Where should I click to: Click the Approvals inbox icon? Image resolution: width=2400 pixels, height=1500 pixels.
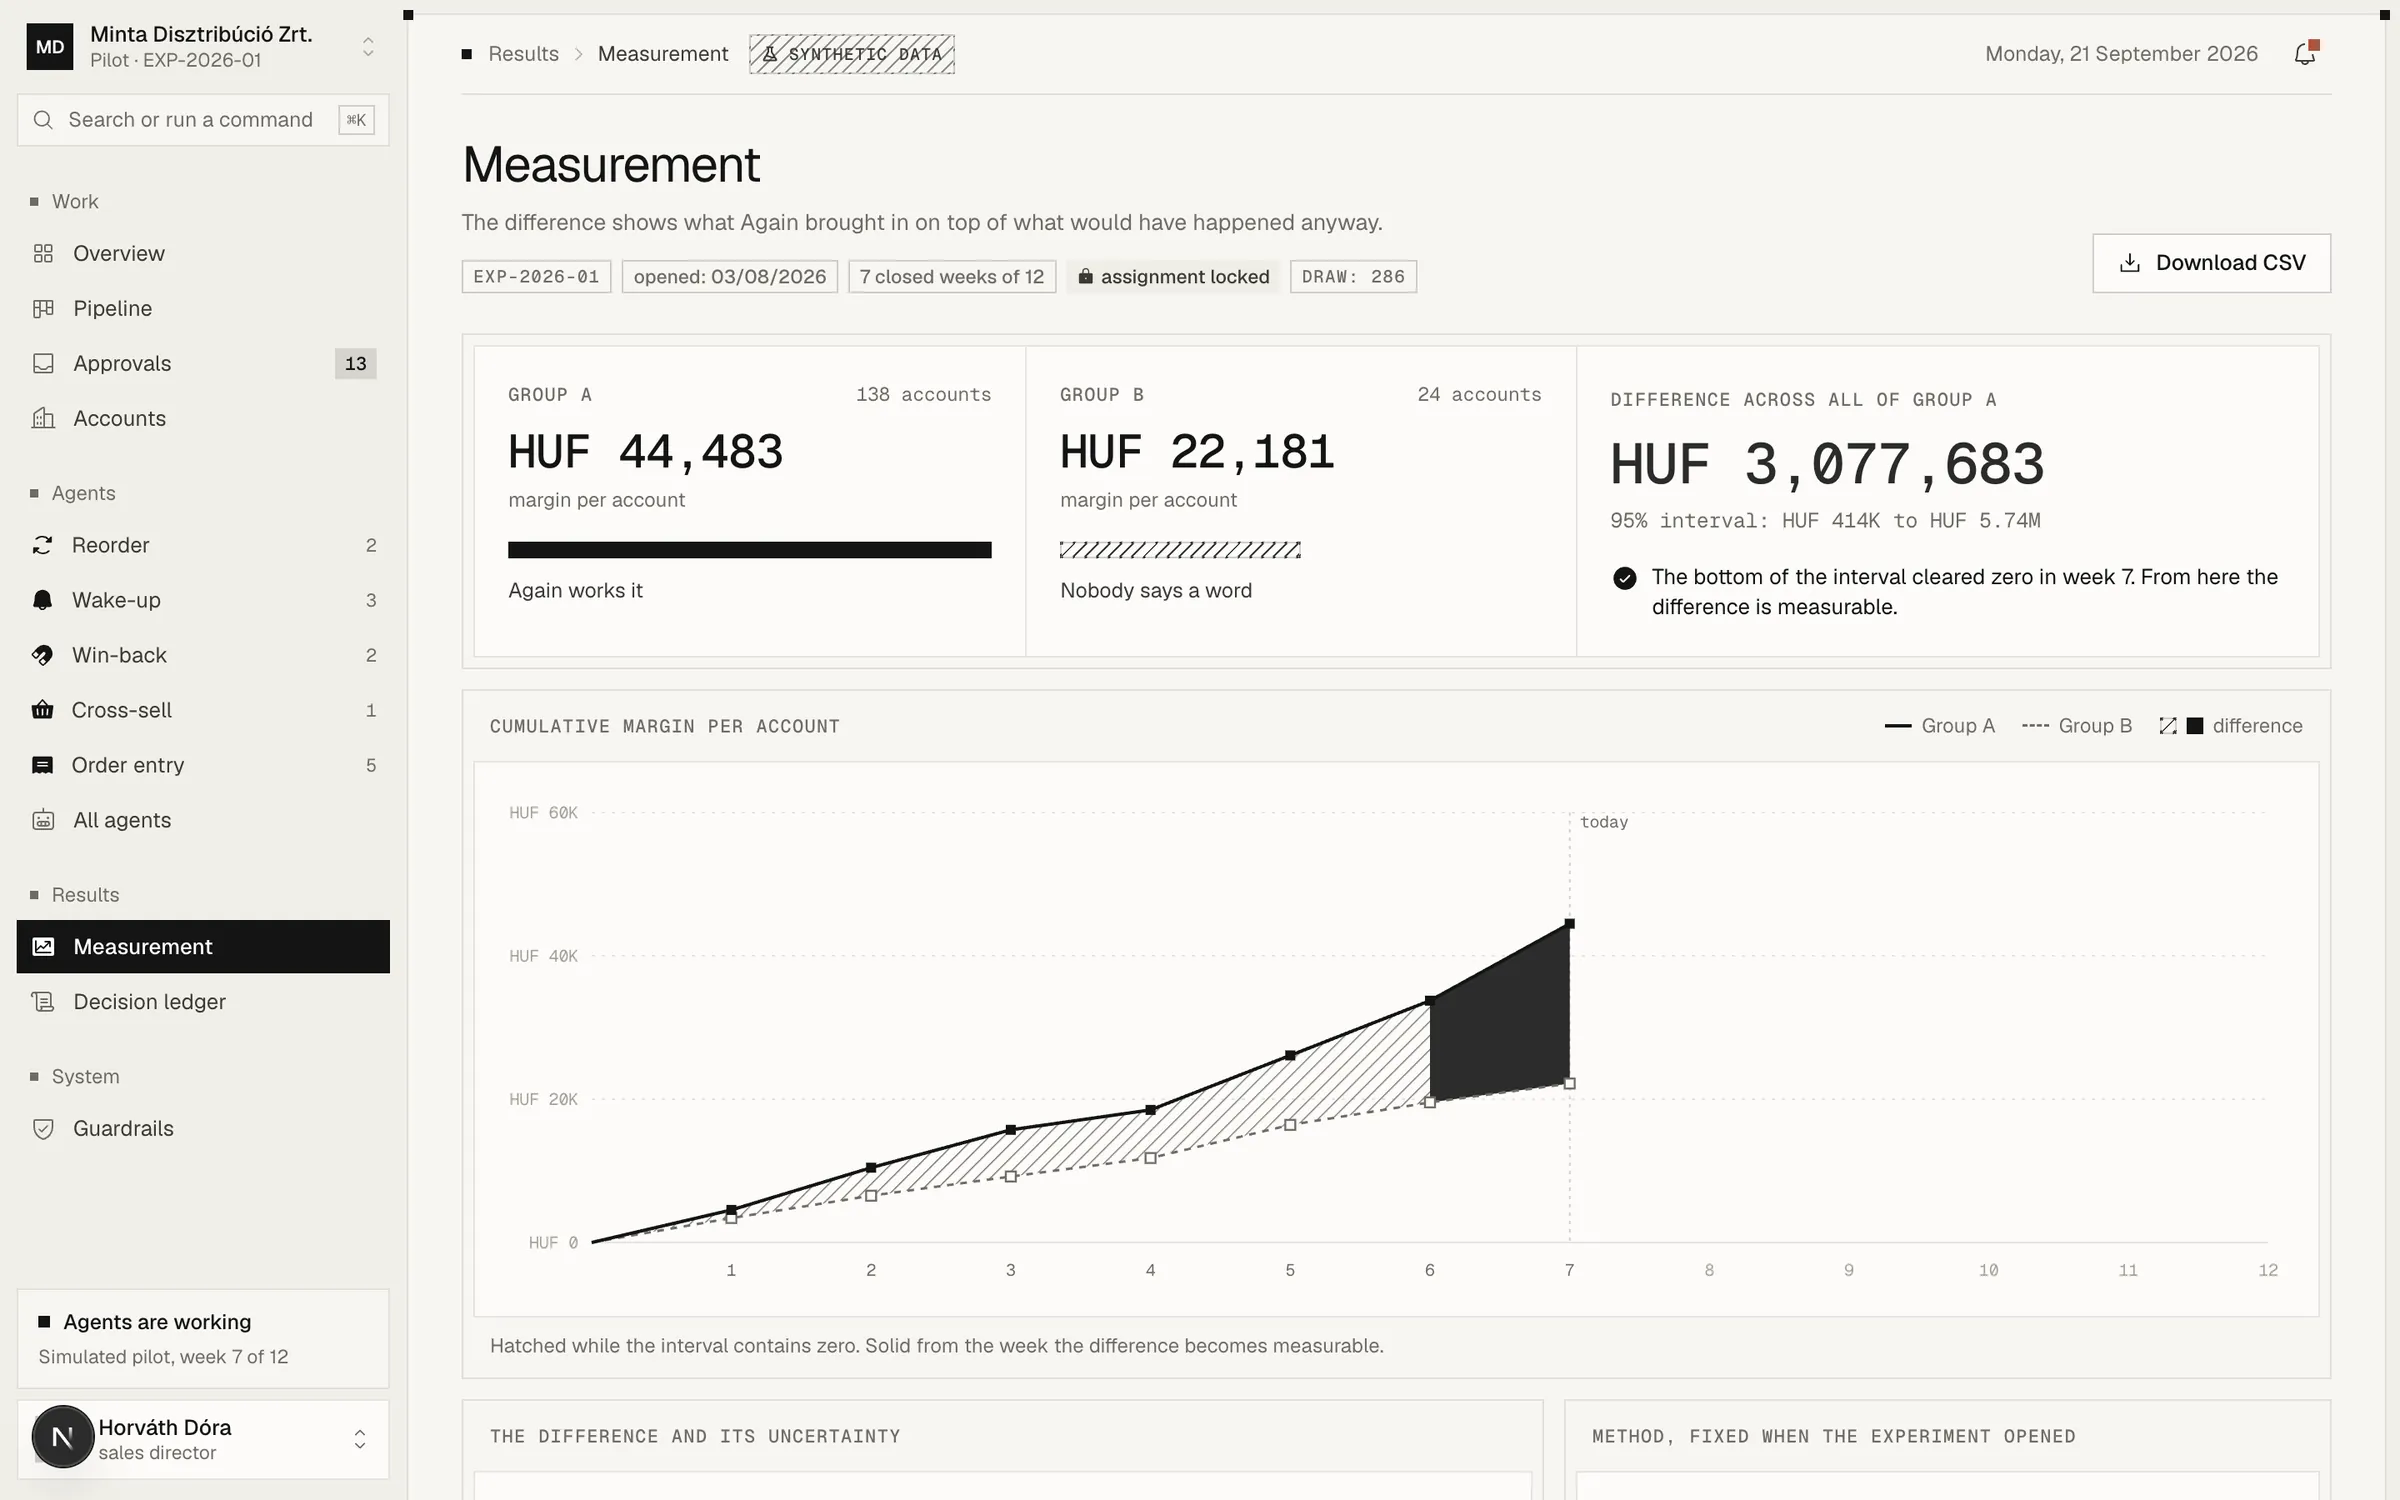[43, 363]
